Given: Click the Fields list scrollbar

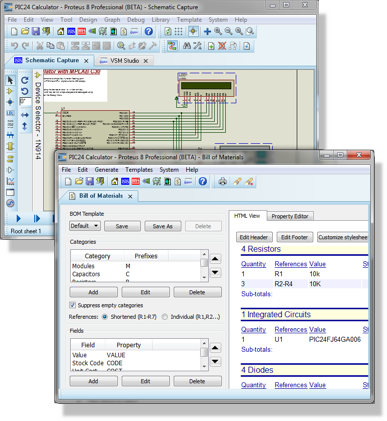Looking at the screenshot, I should point(204,355).
